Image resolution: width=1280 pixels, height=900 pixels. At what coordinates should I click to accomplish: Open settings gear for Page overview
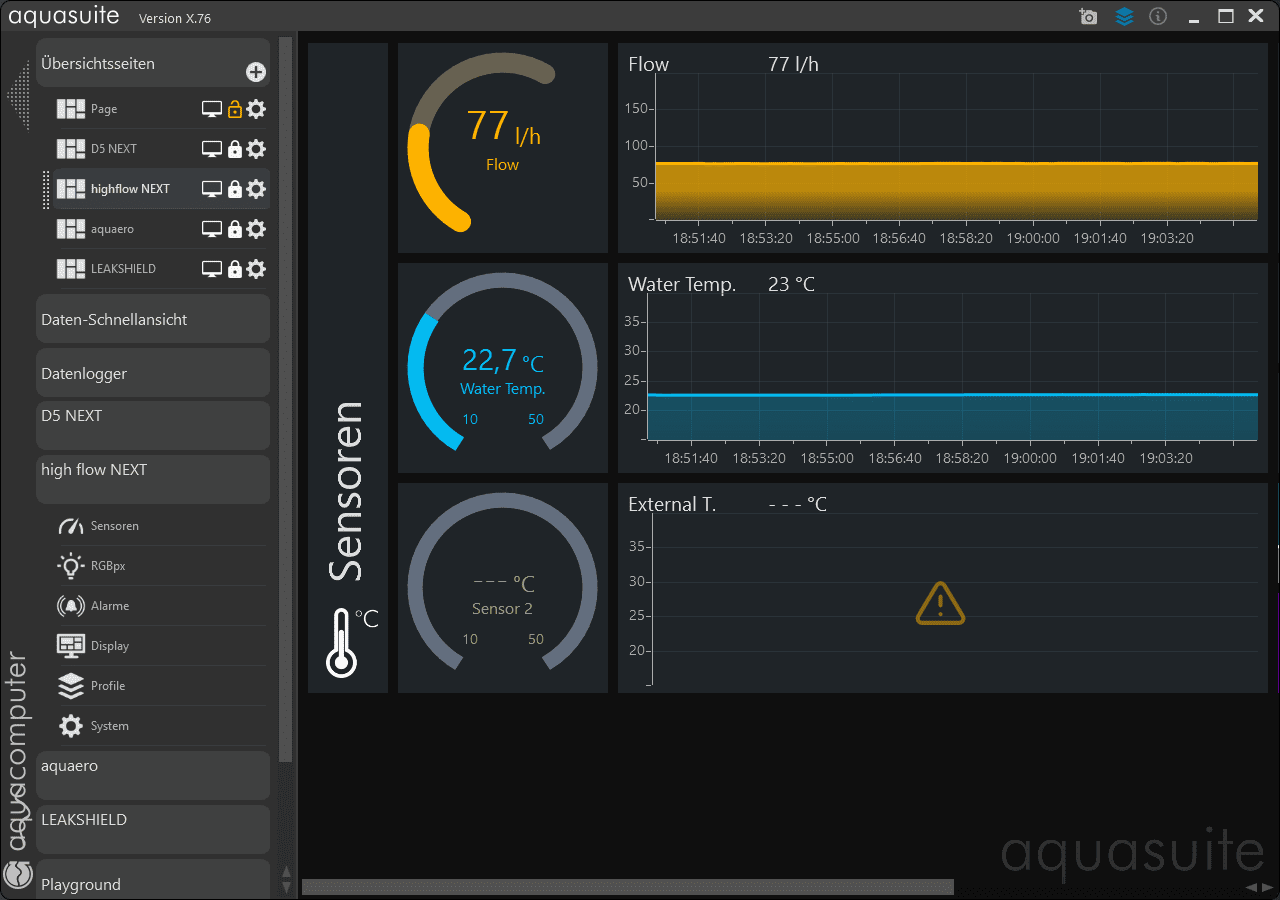pyautogui.click(x=256, y=109)
